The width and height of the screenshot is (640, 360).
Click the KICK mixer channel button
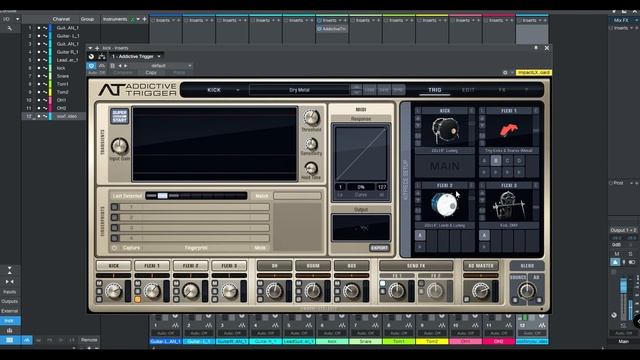(113, 266)
